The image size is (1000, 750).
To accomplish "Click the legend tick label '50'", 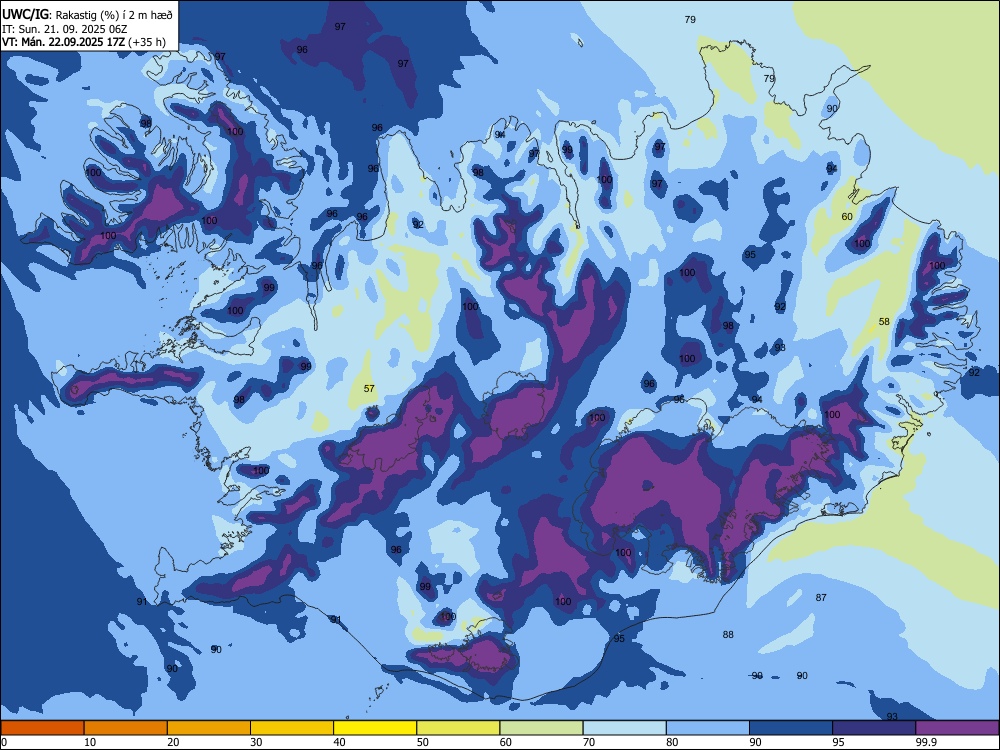I will [x=423, y=742].
